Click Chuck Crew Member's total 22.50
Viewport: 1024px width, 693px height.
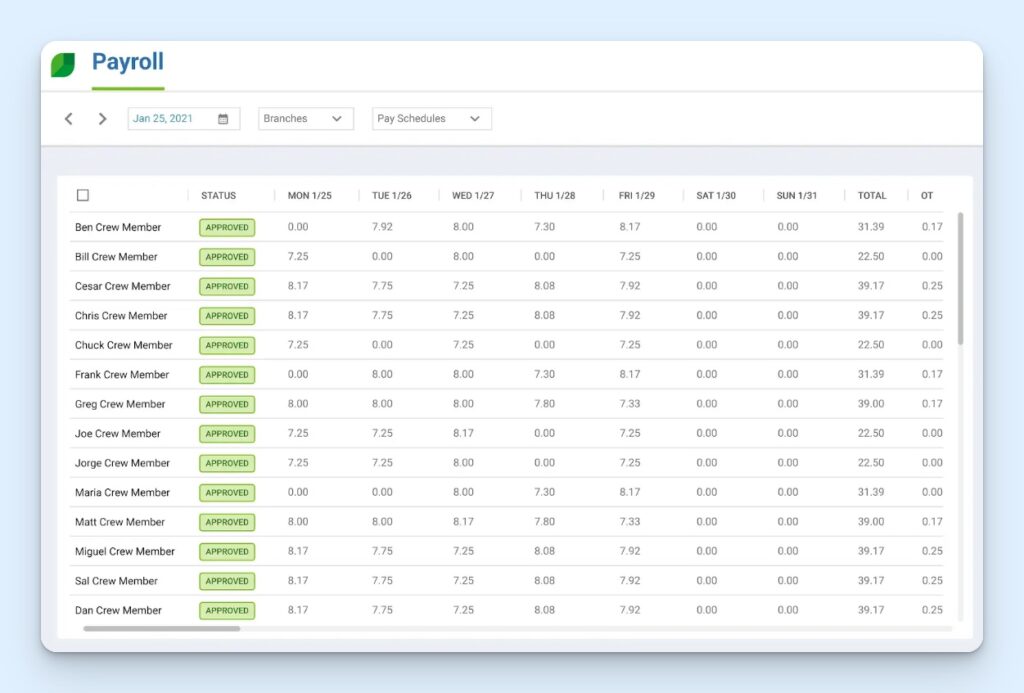click(x=871, y=344)
